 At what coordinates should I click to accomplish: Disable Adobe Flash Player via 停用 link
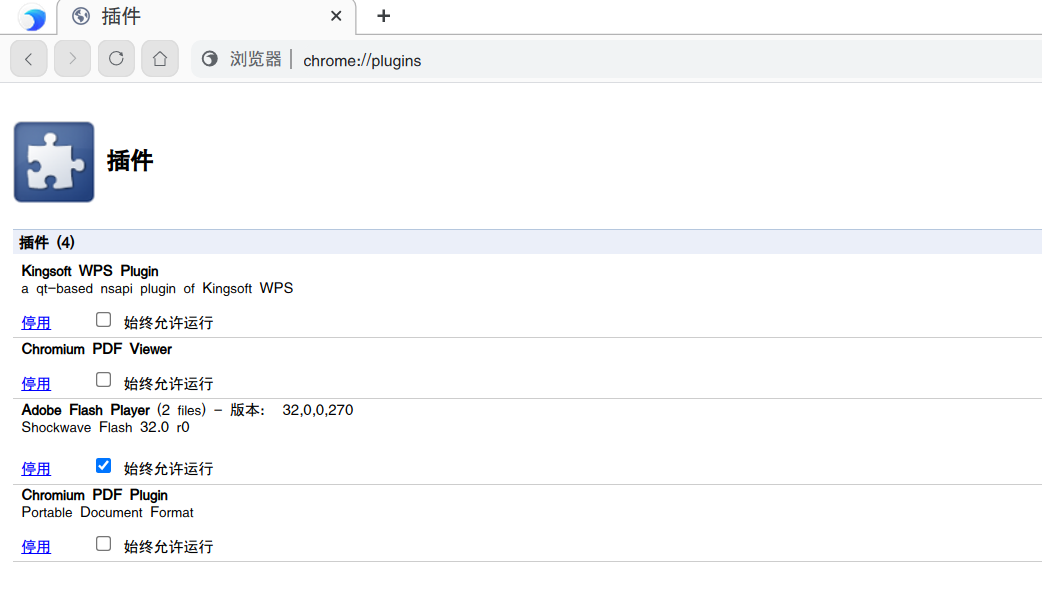[x=36, y=469]
